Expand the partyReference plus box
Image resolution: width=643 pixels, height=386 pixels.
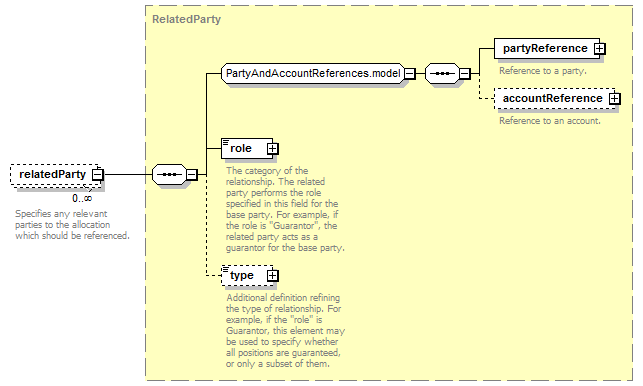pos(600,49)
